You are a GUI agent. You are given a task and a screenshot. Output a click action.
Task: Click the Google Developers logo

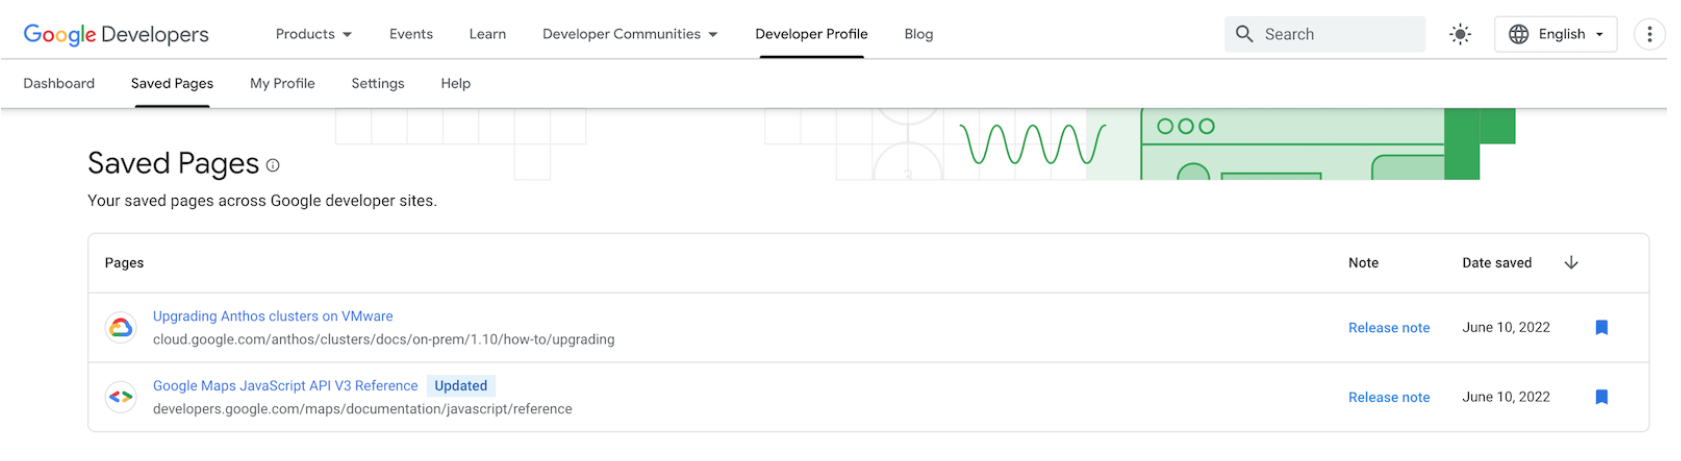pyautogui.click(x=116, y=34)
